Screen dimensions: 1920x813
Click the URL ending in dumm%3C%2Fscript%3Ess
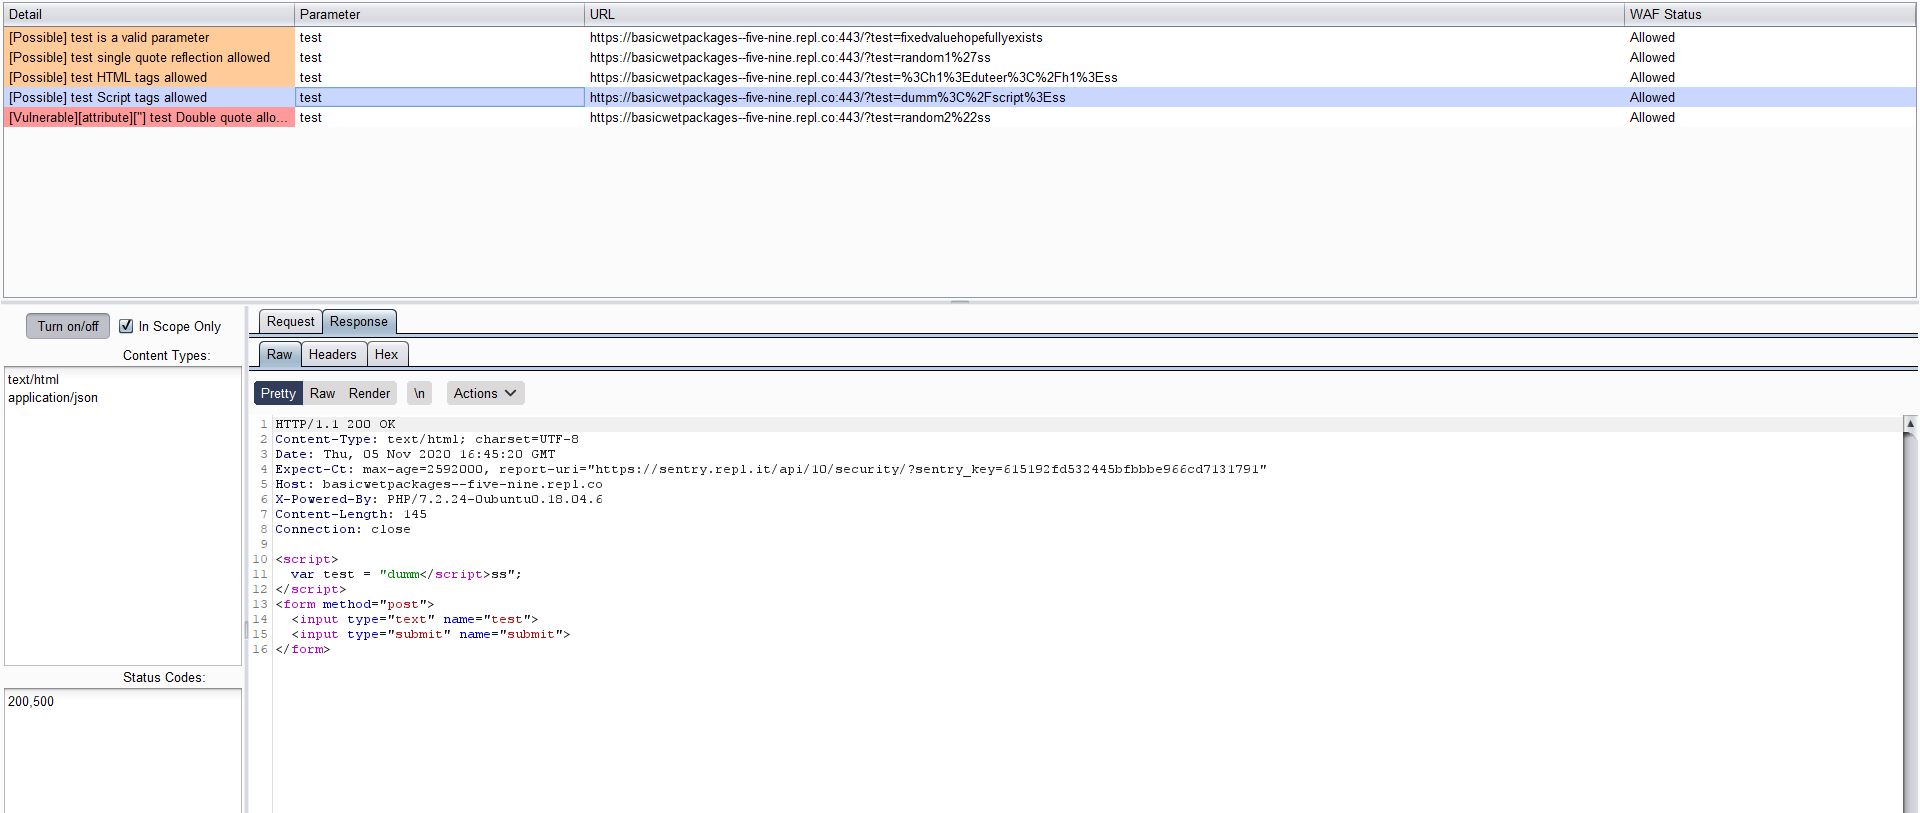(x=828, y=97)
